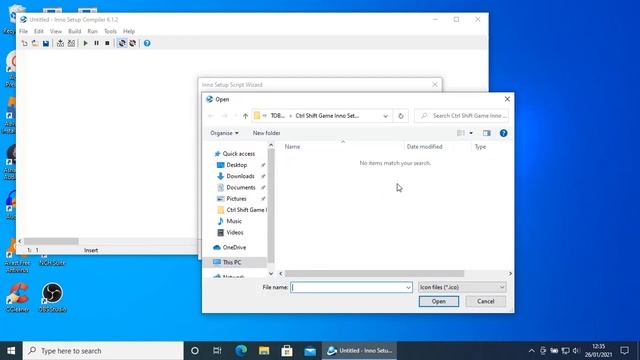Click blue Help icon in Inno Setup toolbar
The width and height of the screenshot is (640, 360).
click(147, 43)
